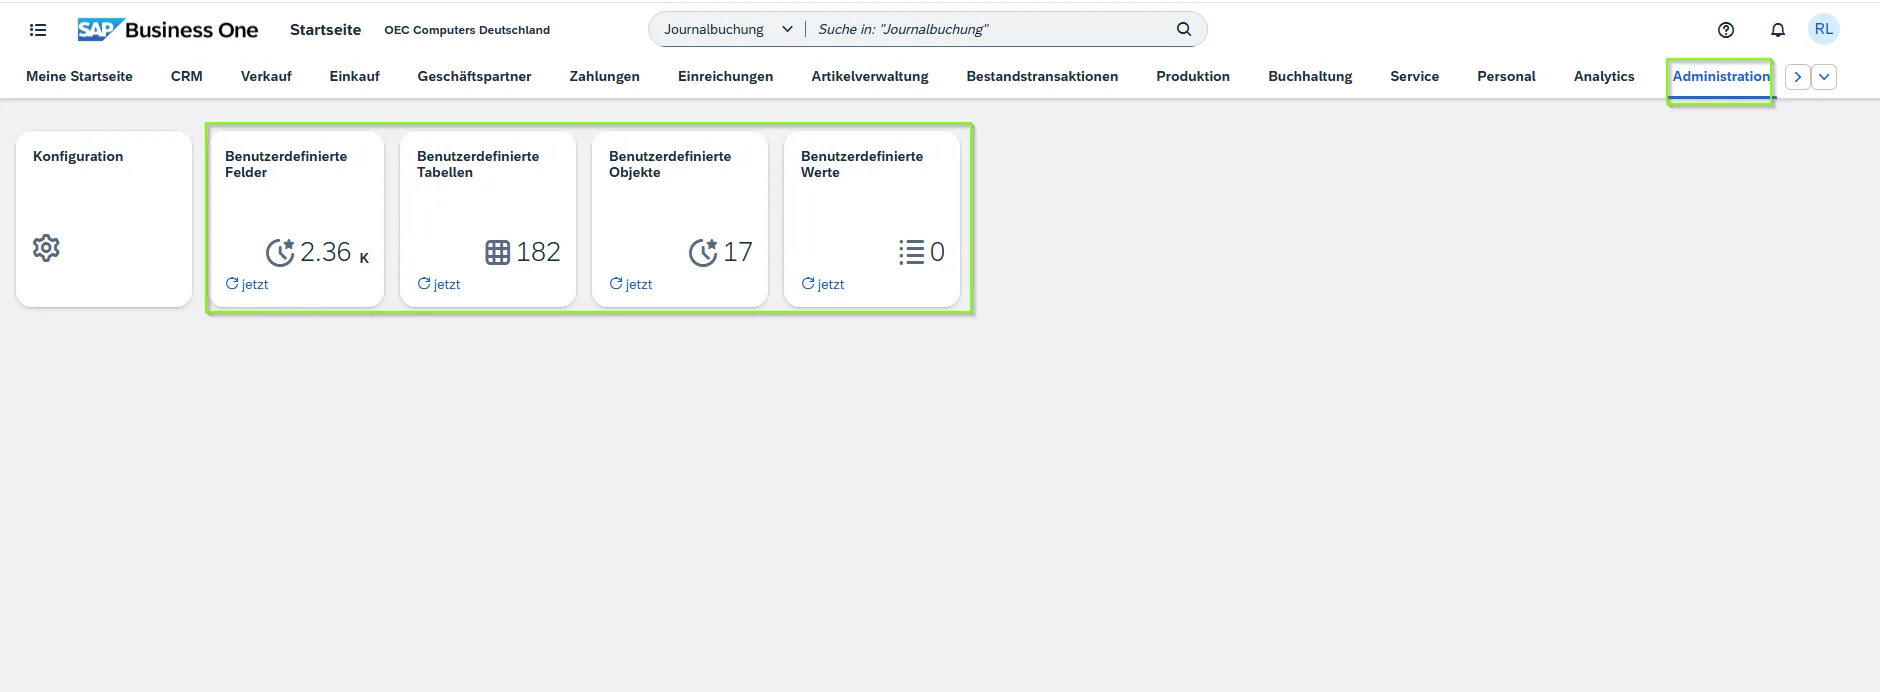Select the Administration tab
This screenshot has height=692, width=1880.
tap(1720, 76)
